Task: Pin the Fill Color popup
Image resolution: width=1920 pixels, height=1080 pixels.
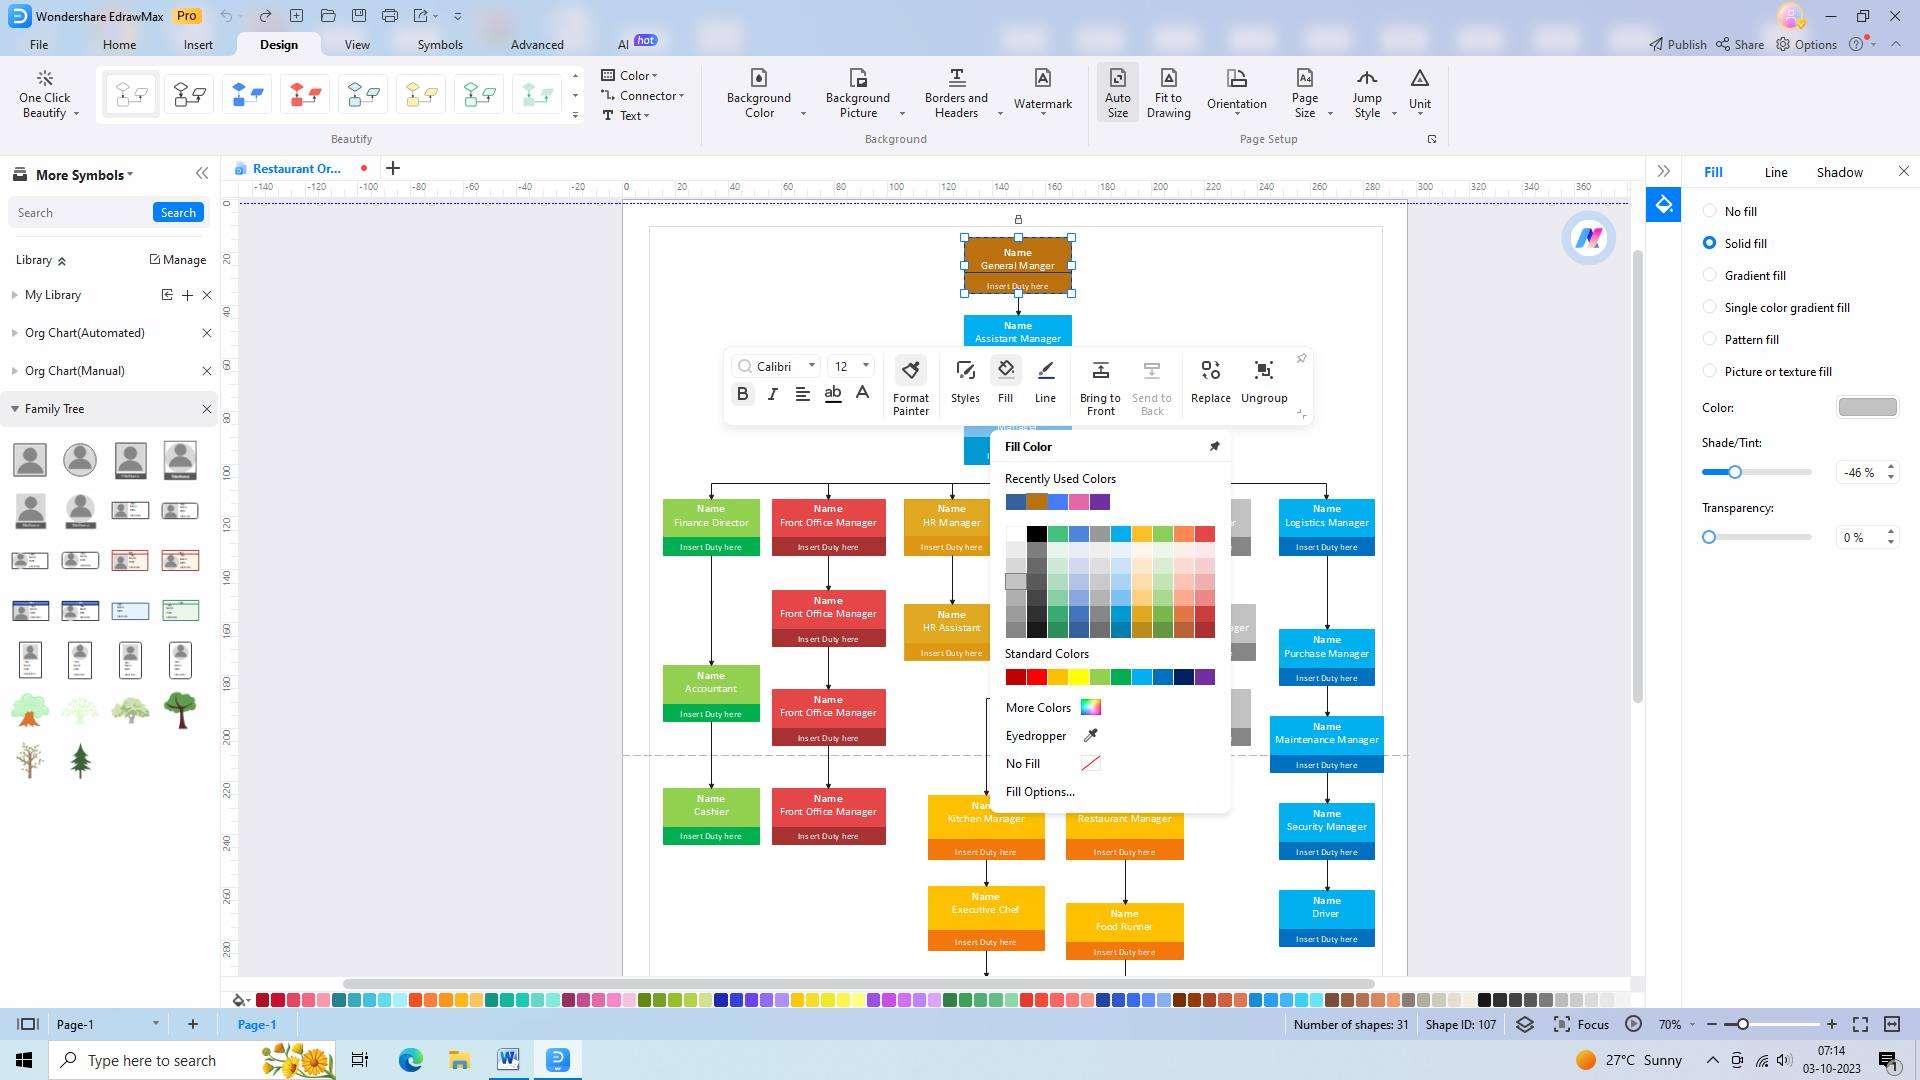Action: (1214, 447)
